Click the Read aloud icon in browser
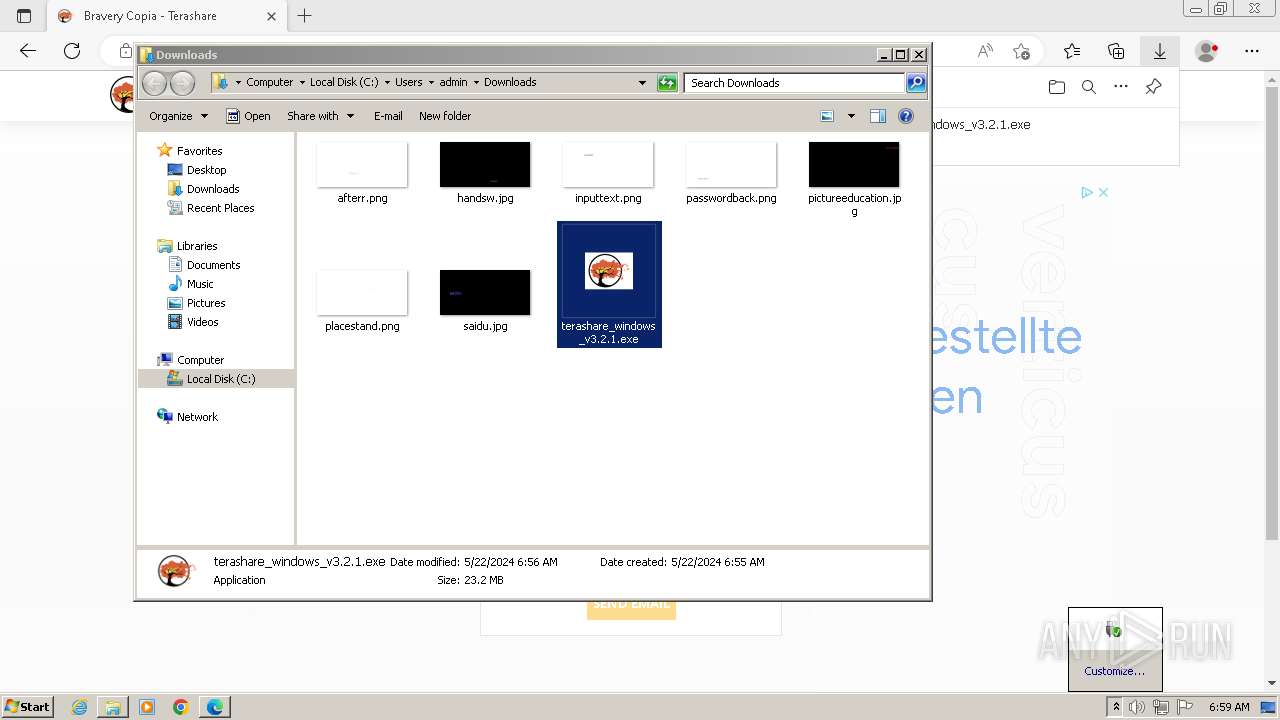The image size is (1280, 720). coord(985,51)
